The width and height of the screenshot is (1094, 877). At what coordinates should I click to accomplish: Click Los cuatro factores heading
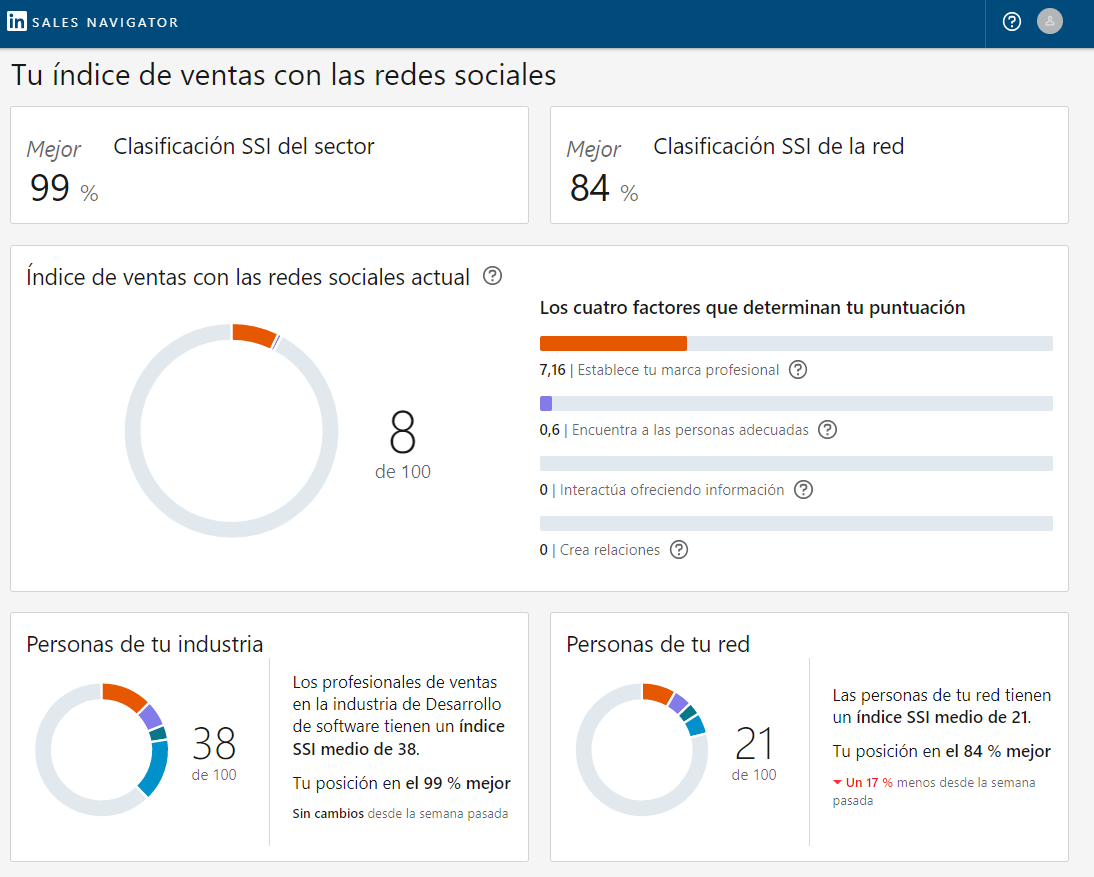752,308
